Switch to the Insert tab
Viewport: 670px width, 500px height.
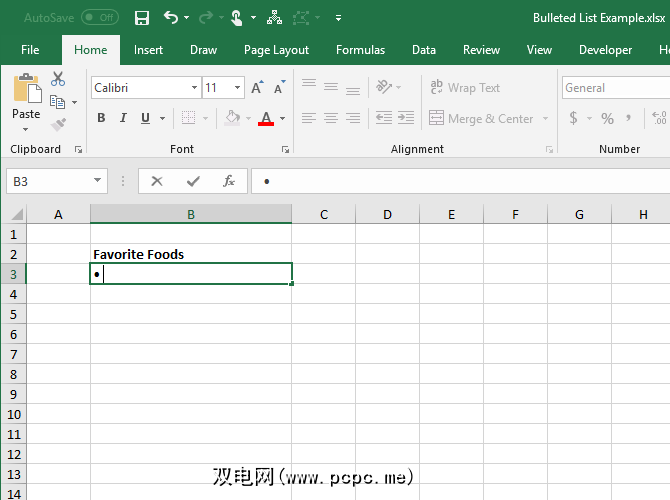click(x=148, y=50)
